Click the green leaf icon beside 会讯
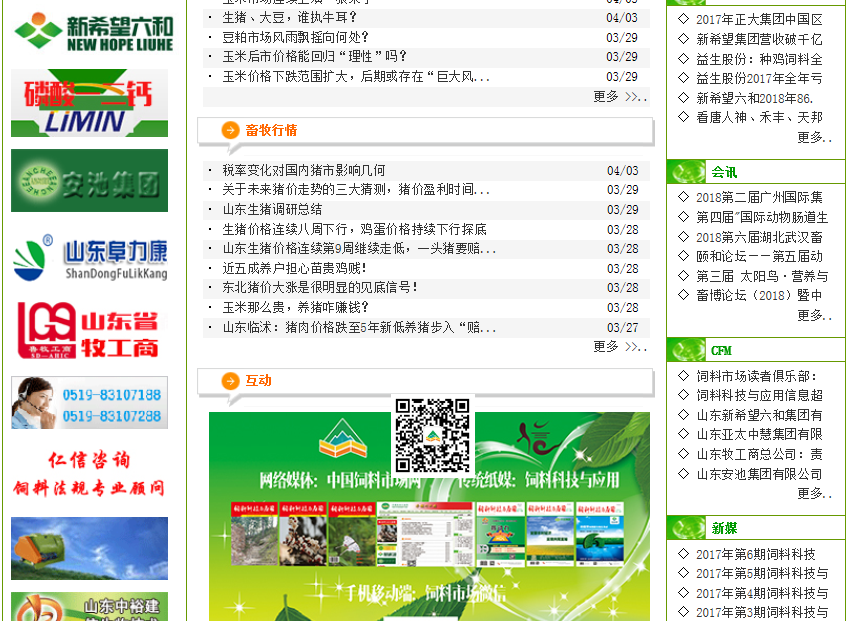This screenshot has width=847, height=621. pos(686,172)
